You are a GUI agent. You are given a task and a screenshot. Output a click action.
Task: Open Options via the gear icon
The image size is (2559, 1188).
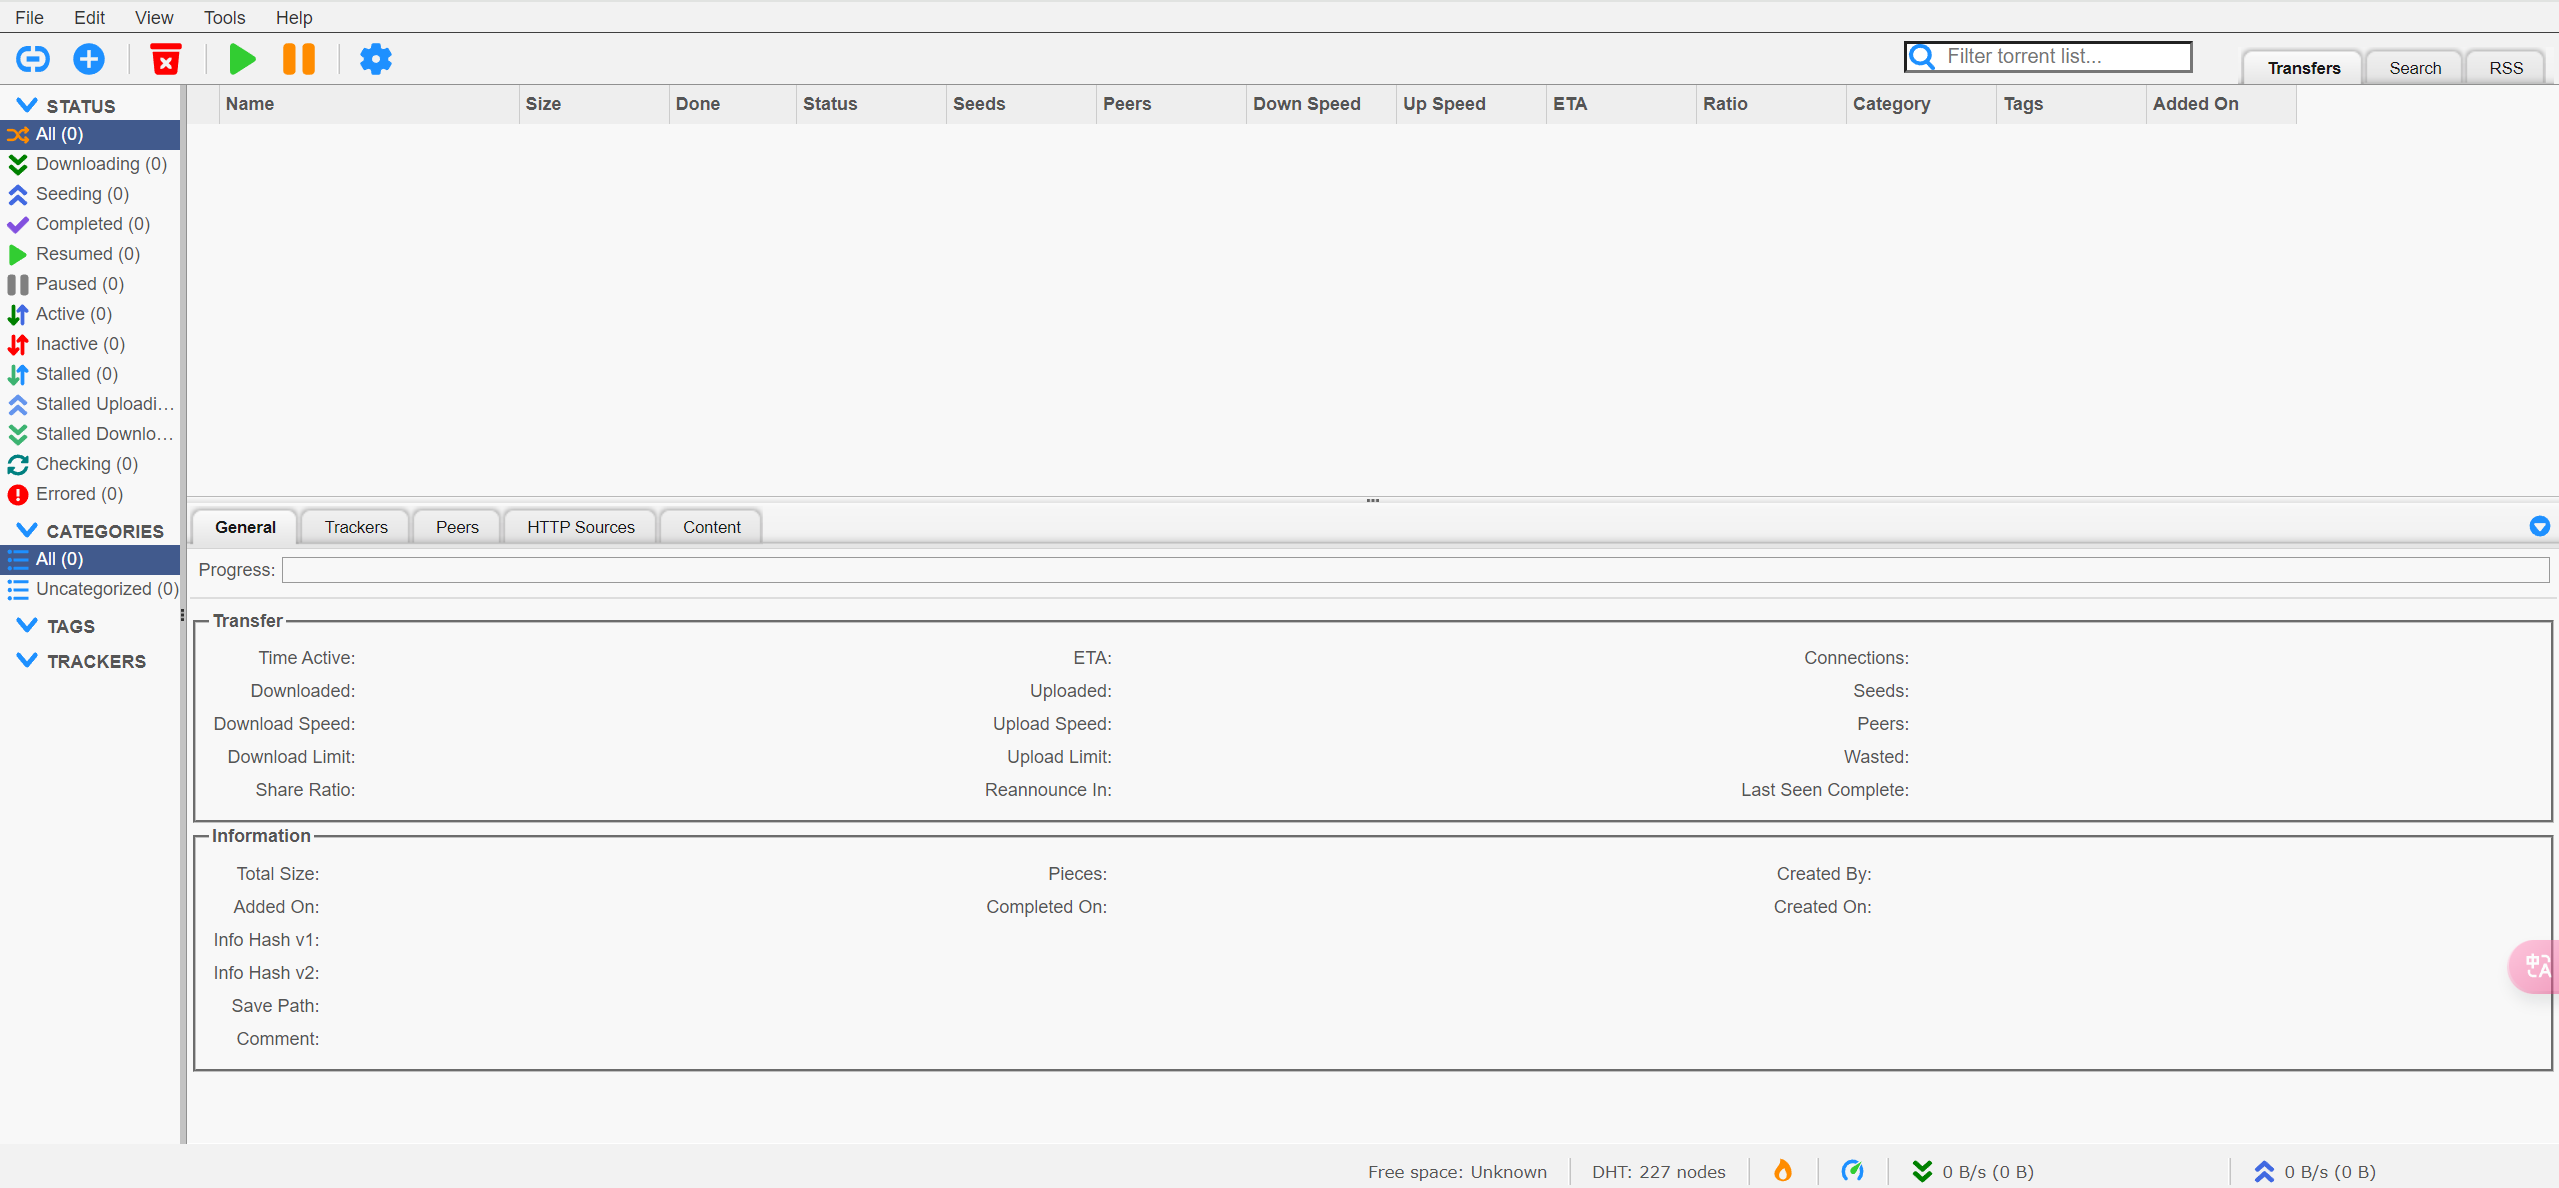point(375,59)
